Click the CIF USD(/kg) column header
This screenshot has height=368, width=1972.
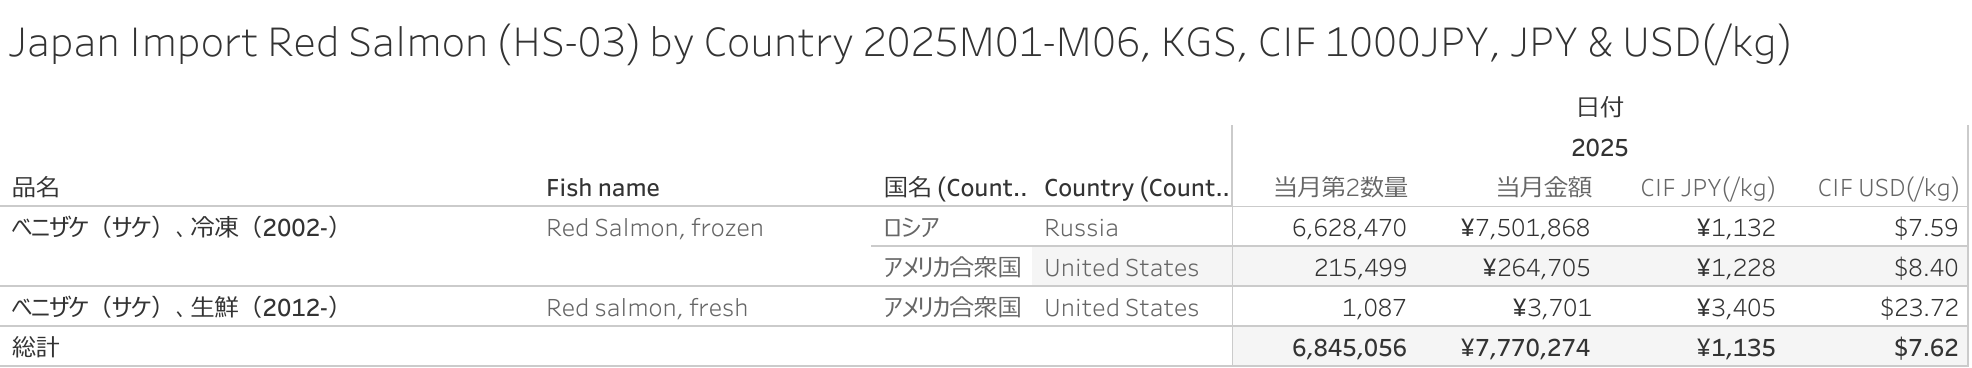click(1888, 188)
